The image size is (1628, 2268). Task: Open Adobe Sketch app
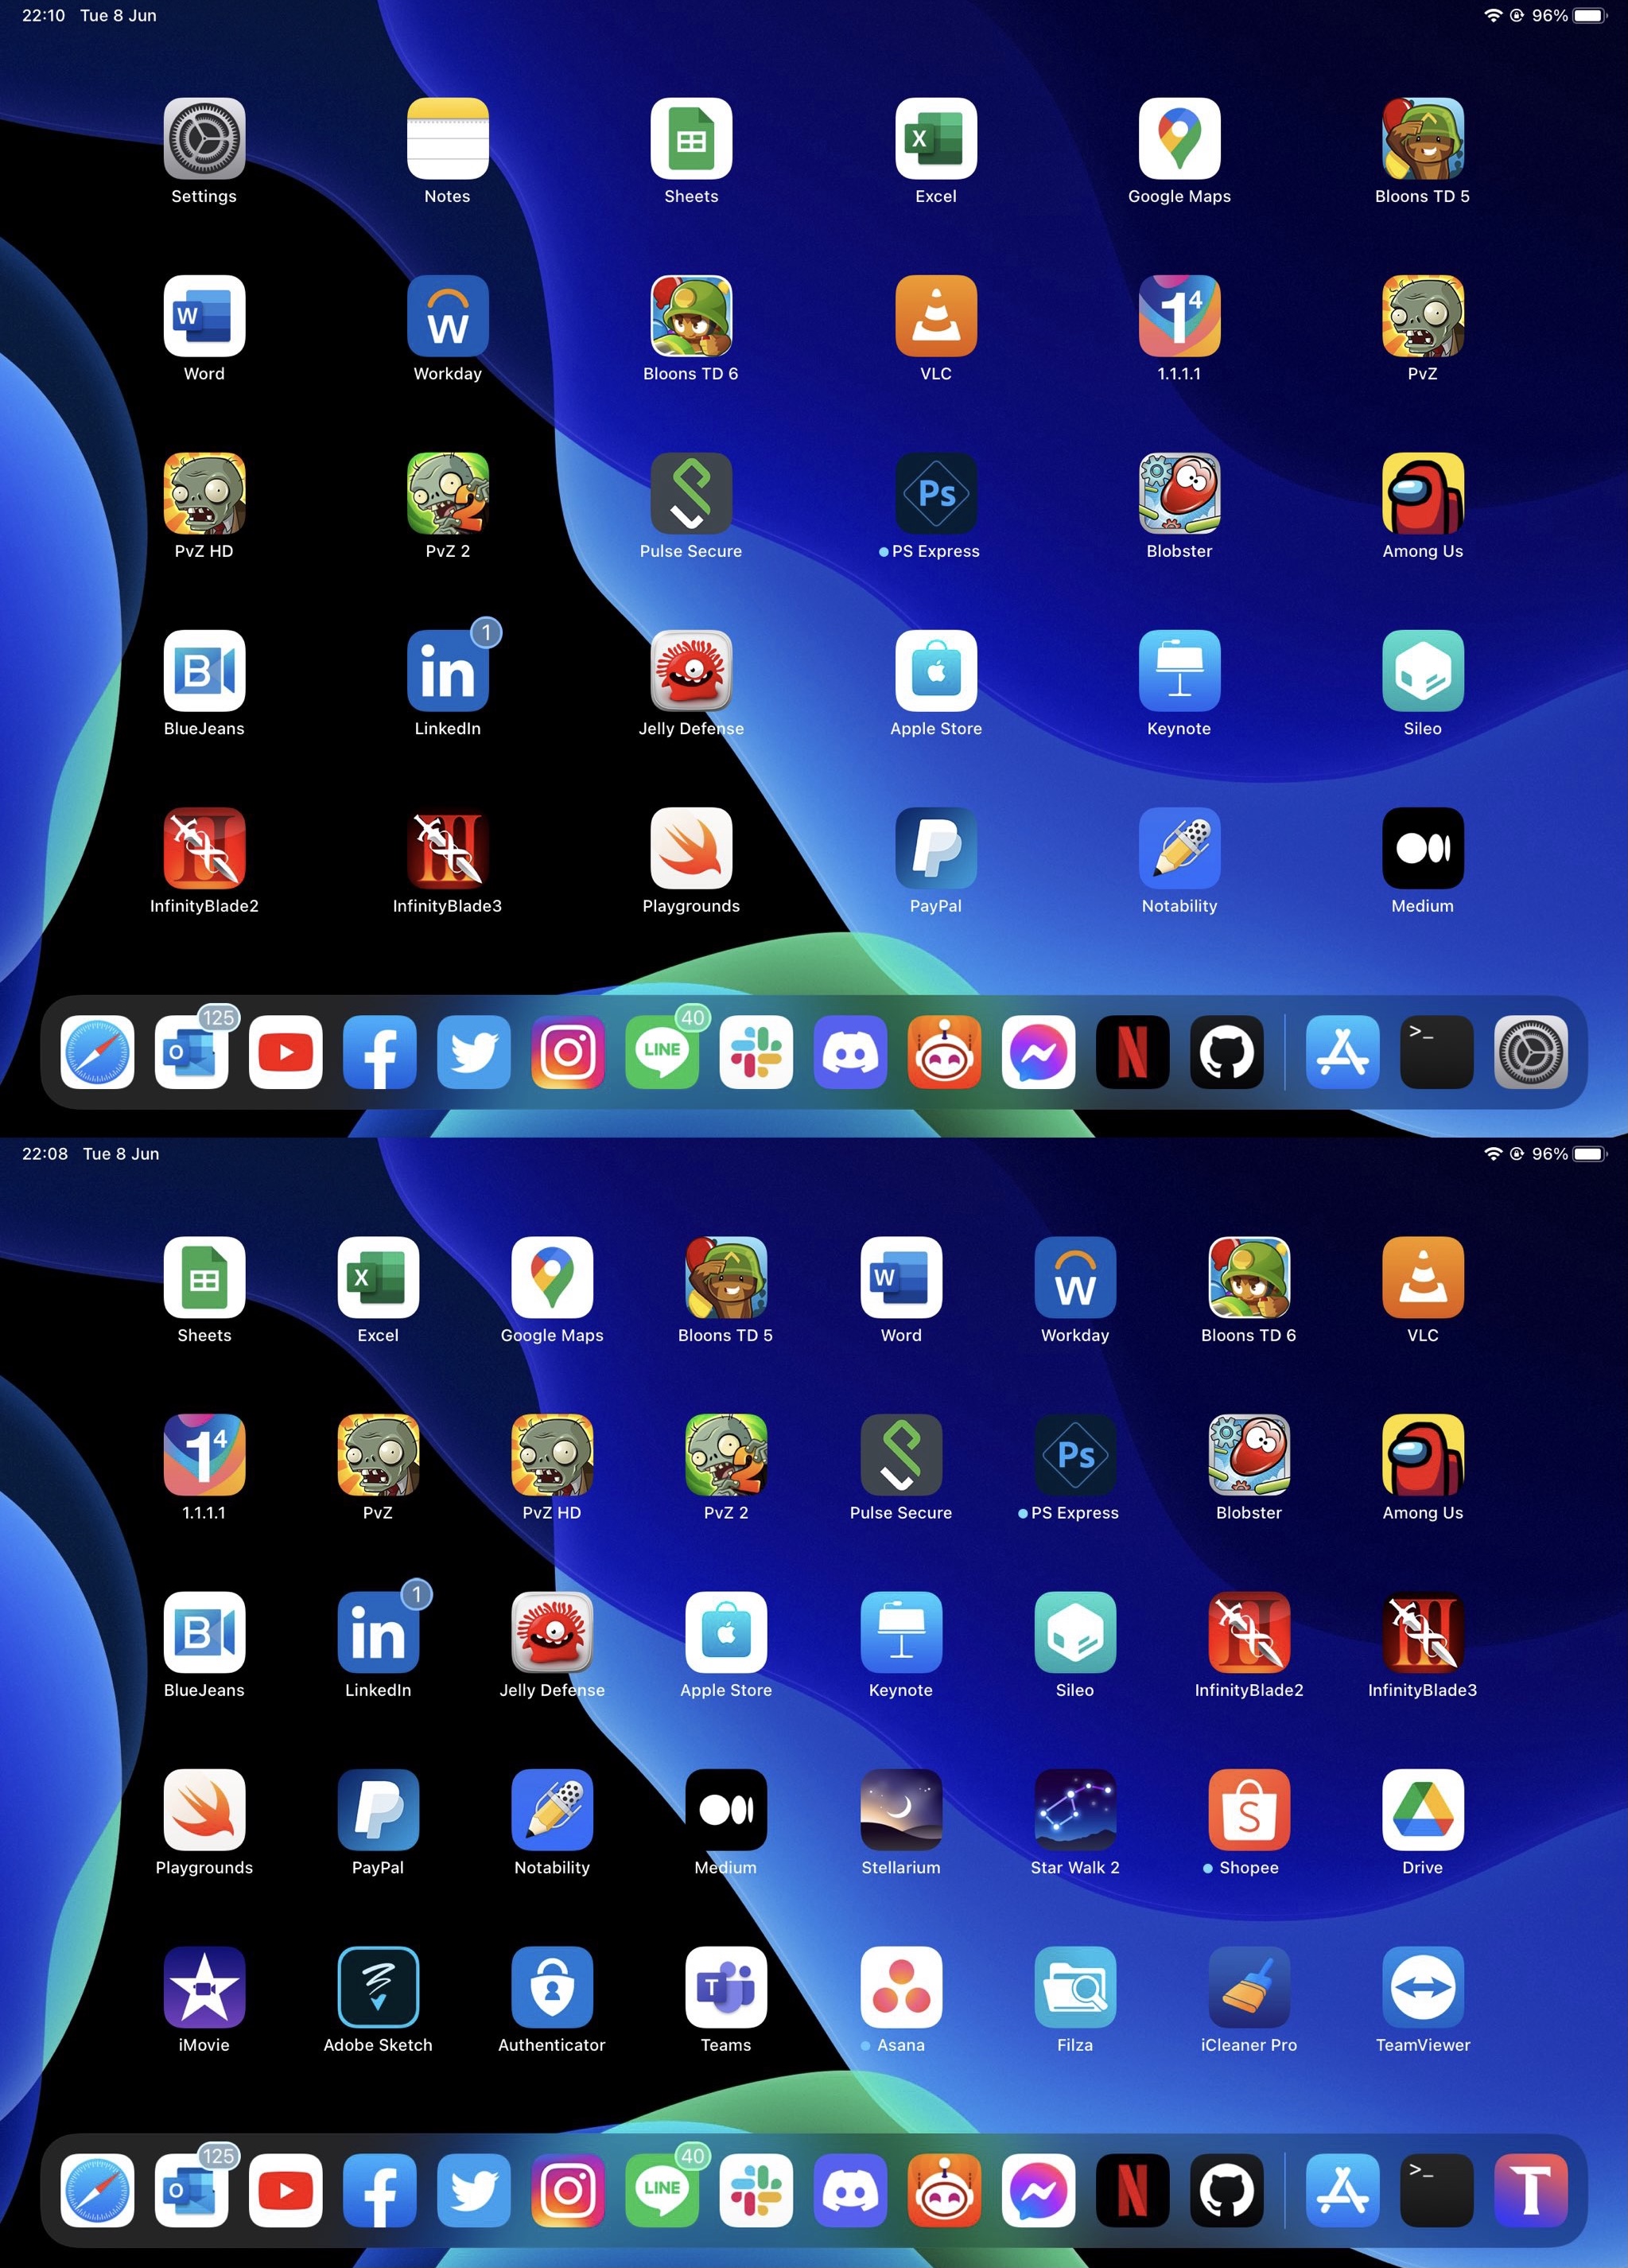(x=377, y=1991)
